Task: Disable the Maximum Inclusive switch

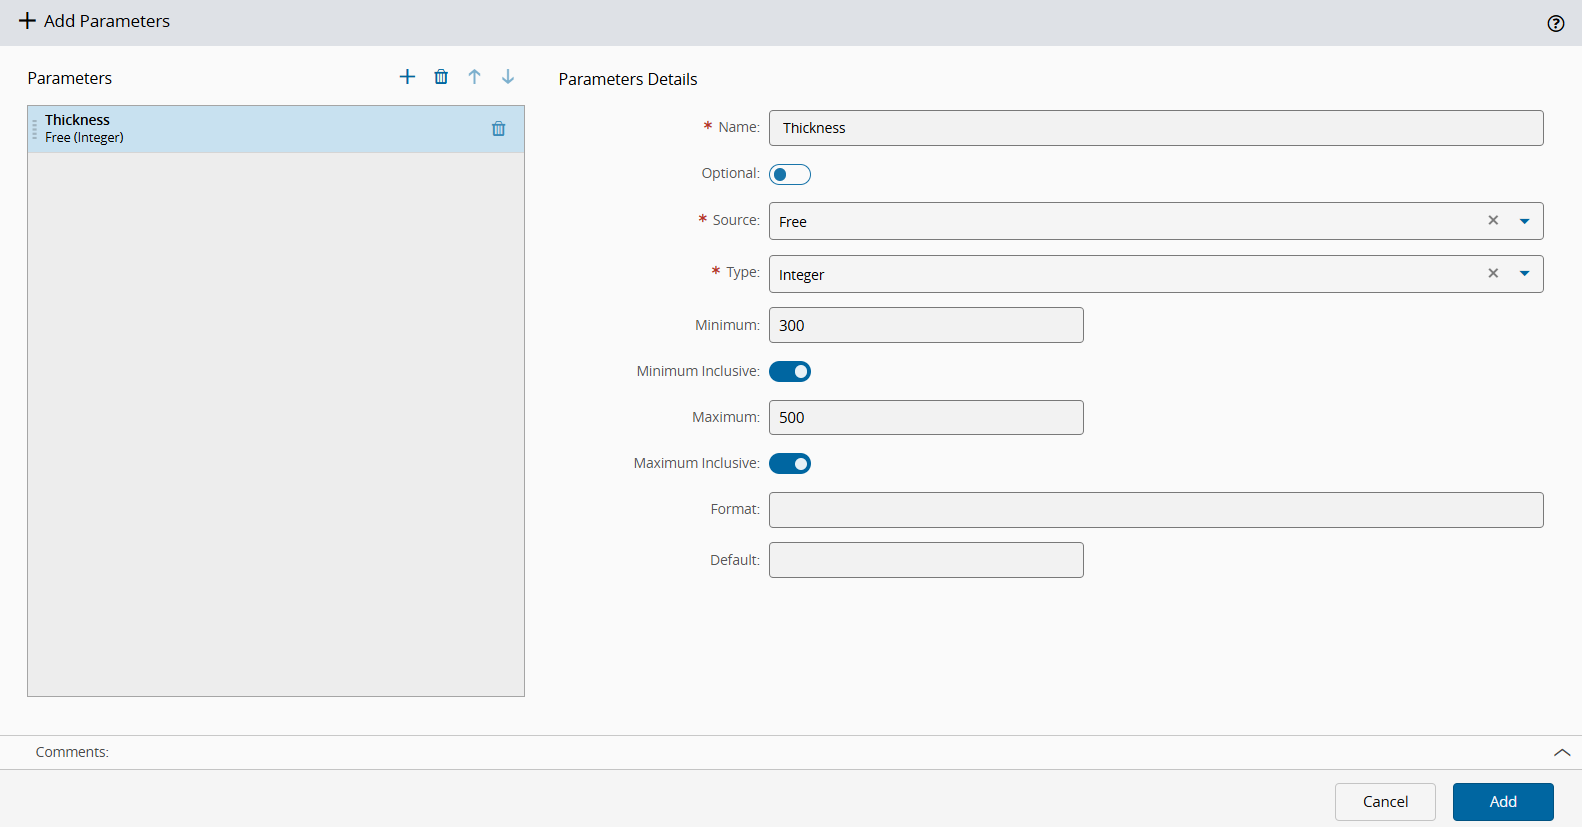Action: [x=790, y=464]
